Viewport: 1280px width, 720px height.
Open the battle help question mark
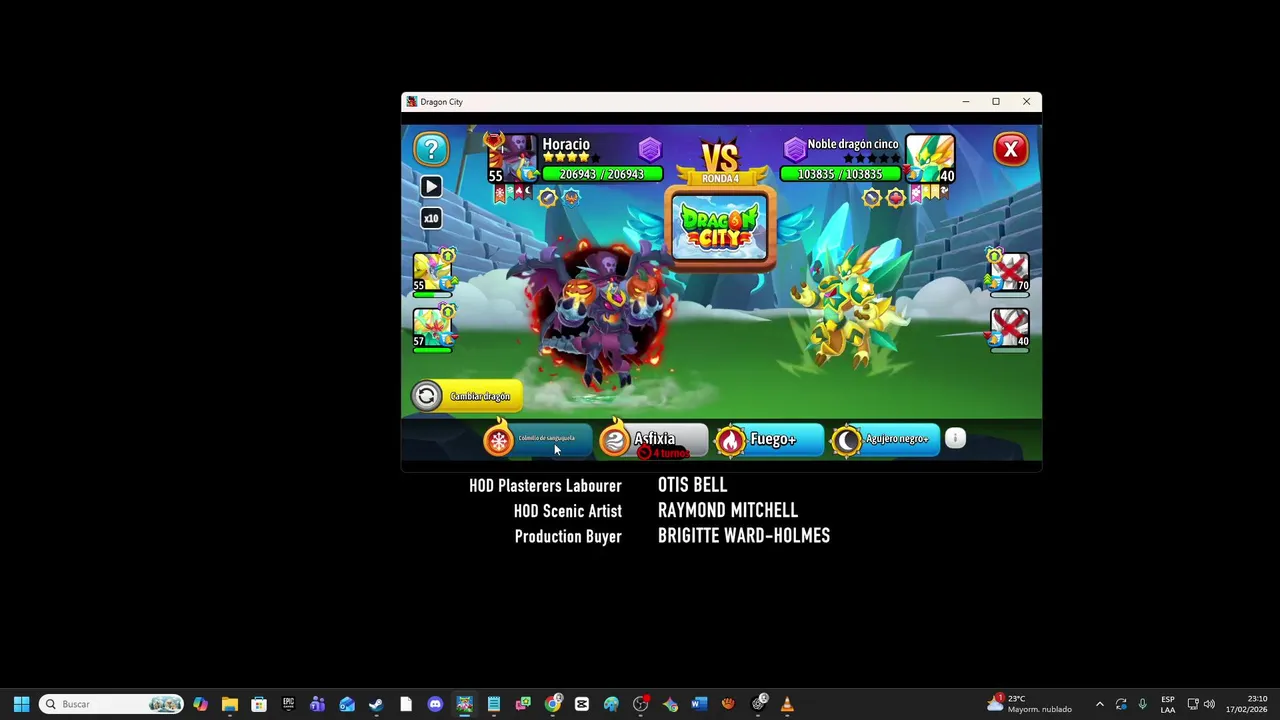(x=431, y=149)
